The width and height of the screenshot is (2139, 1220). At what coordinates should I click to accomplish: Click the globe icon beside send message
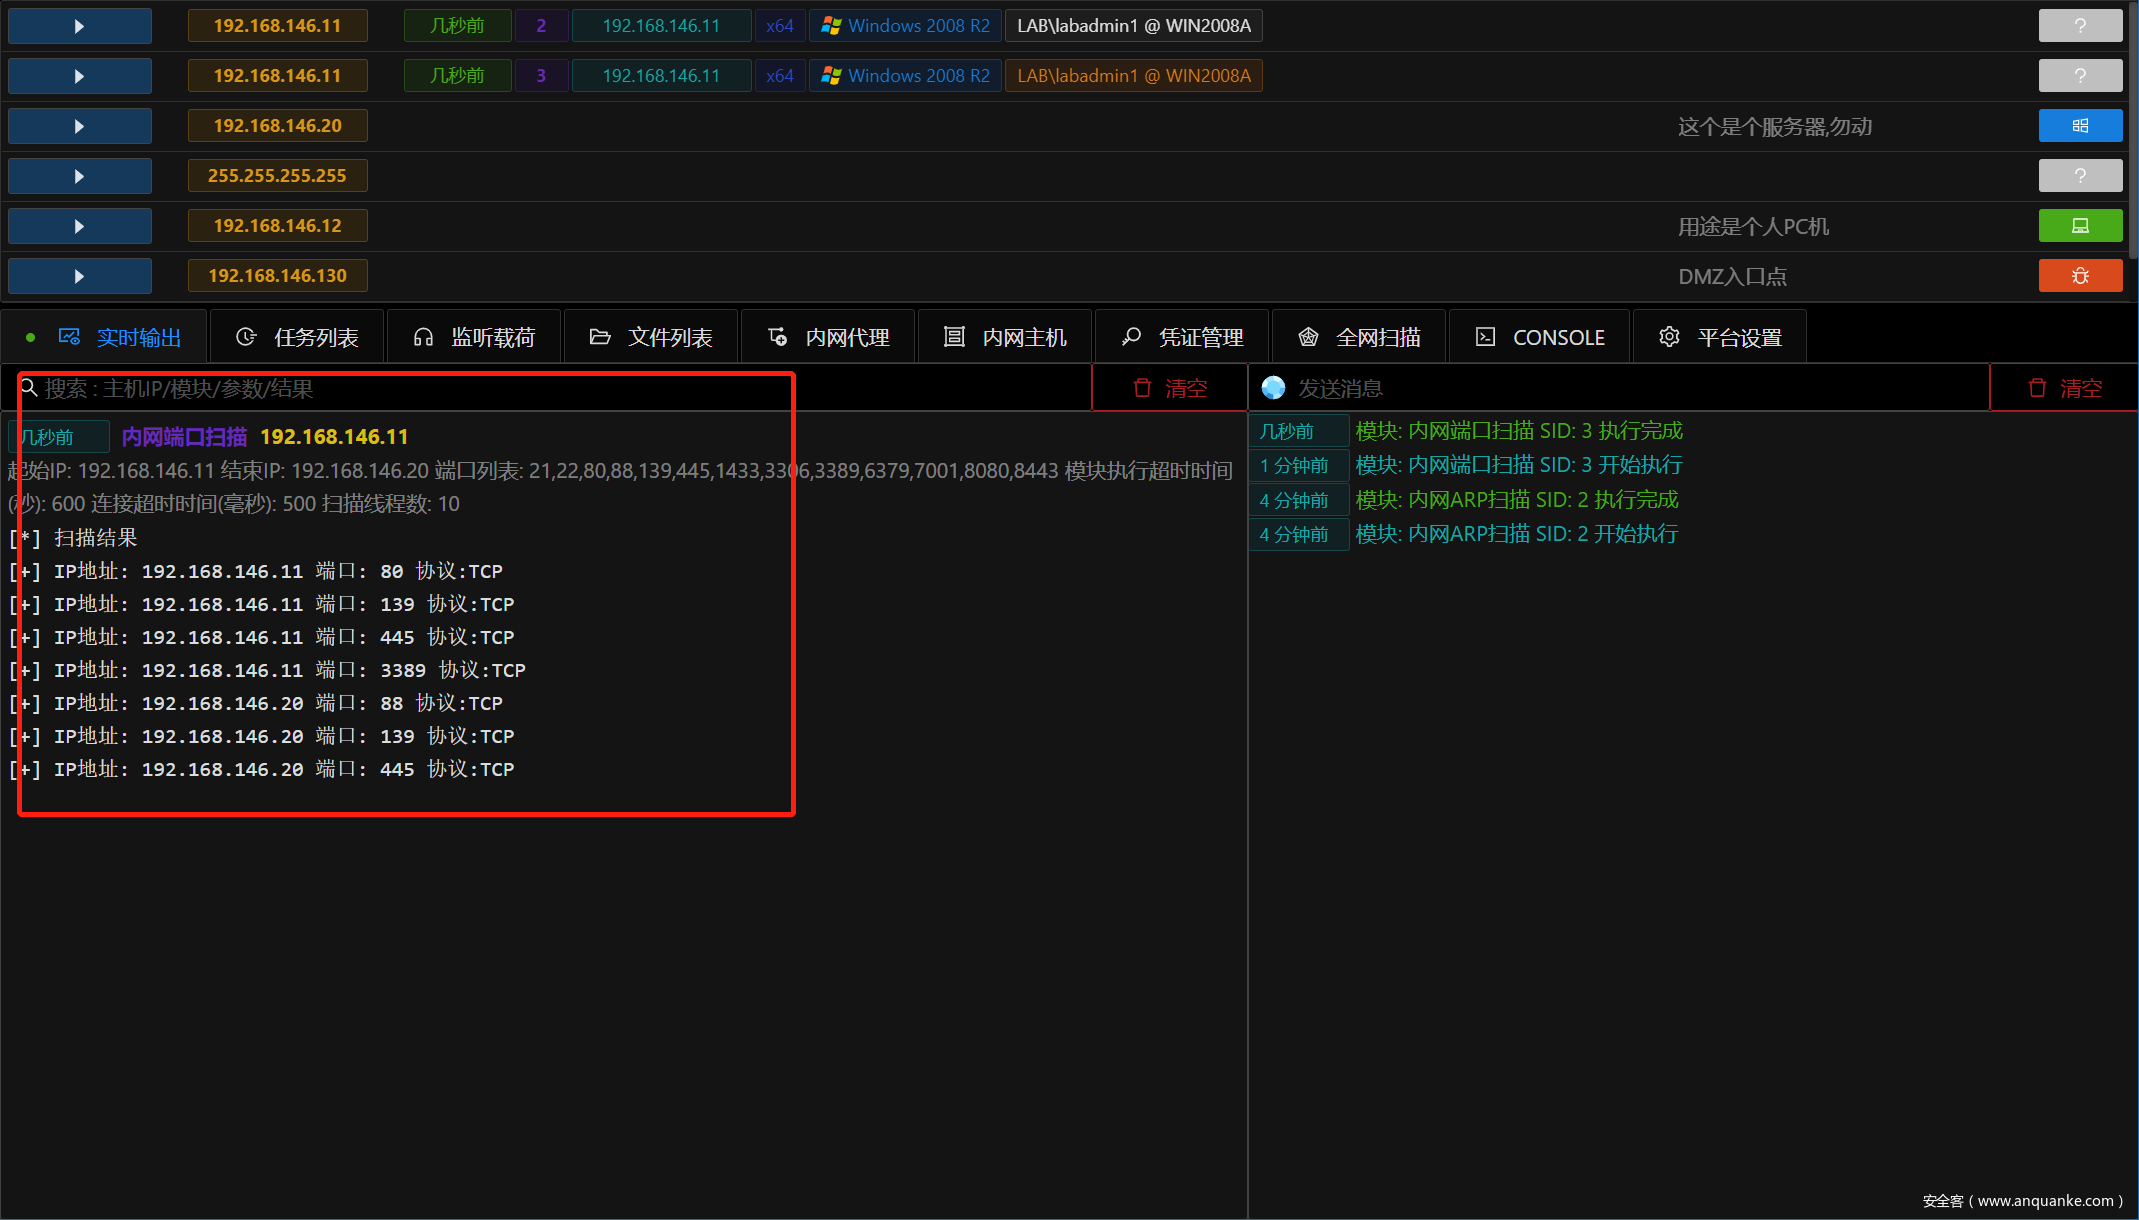coord(1273,388)
